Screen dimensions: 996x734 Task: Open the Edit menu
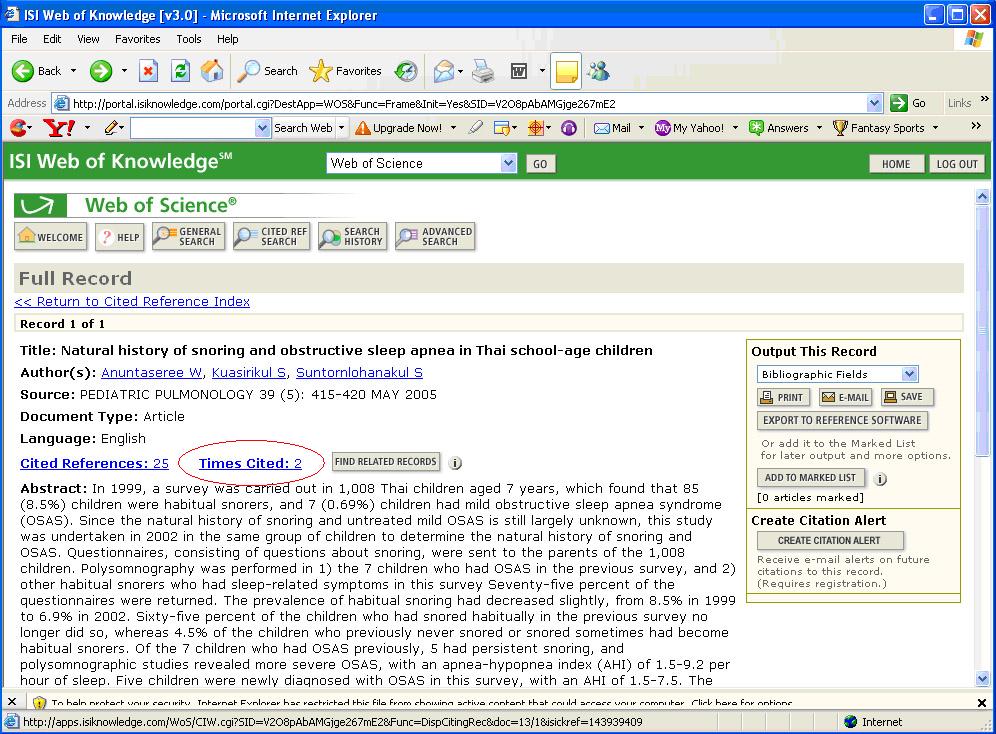(x=52, y=39)
